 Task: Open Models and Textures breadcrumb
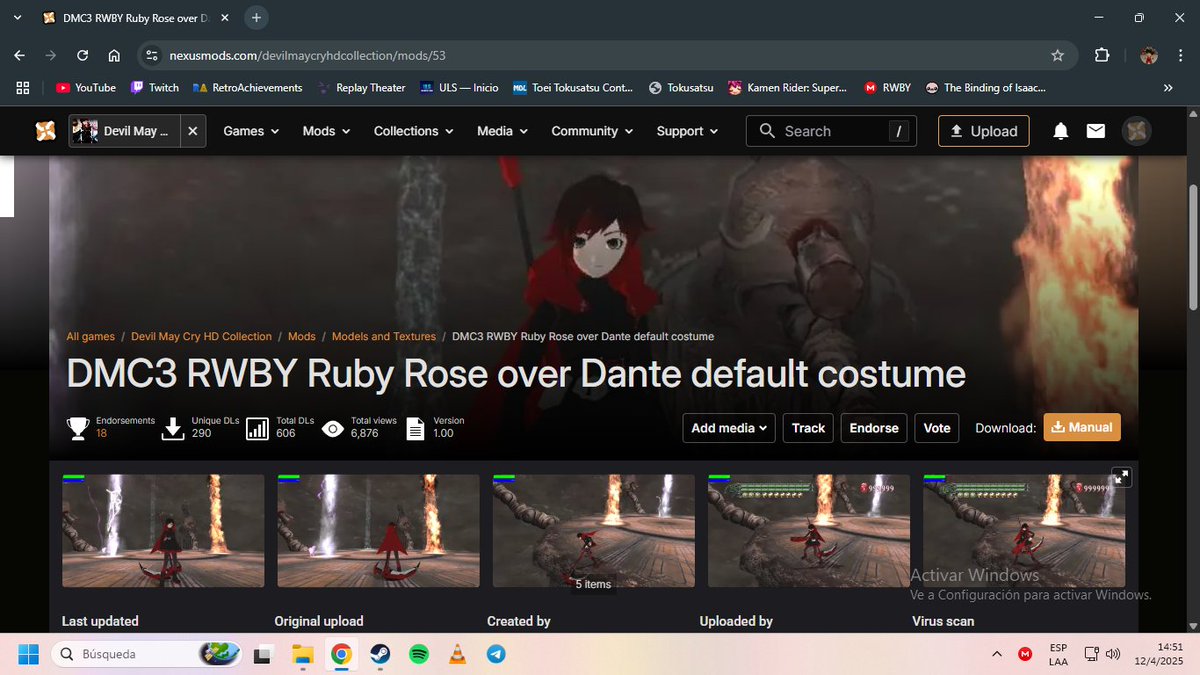click(x=384, y=337)
